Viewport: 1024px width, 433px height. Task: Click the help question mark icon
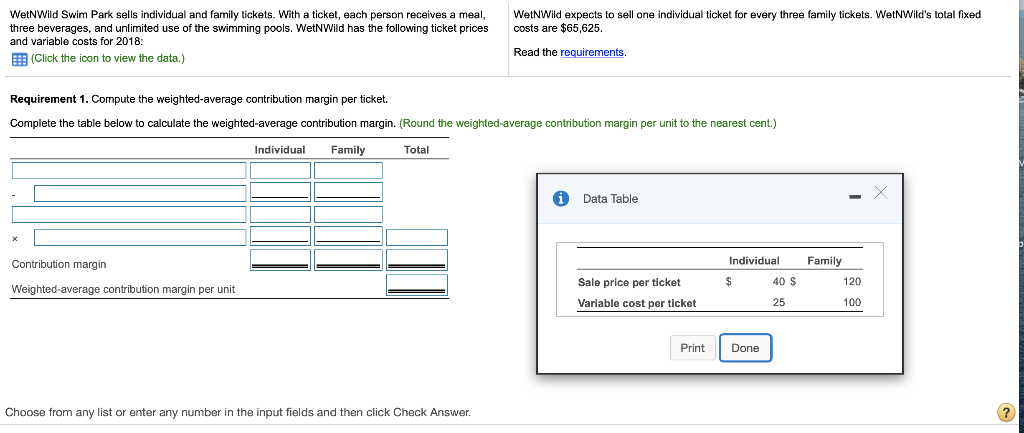point(1005,413)
